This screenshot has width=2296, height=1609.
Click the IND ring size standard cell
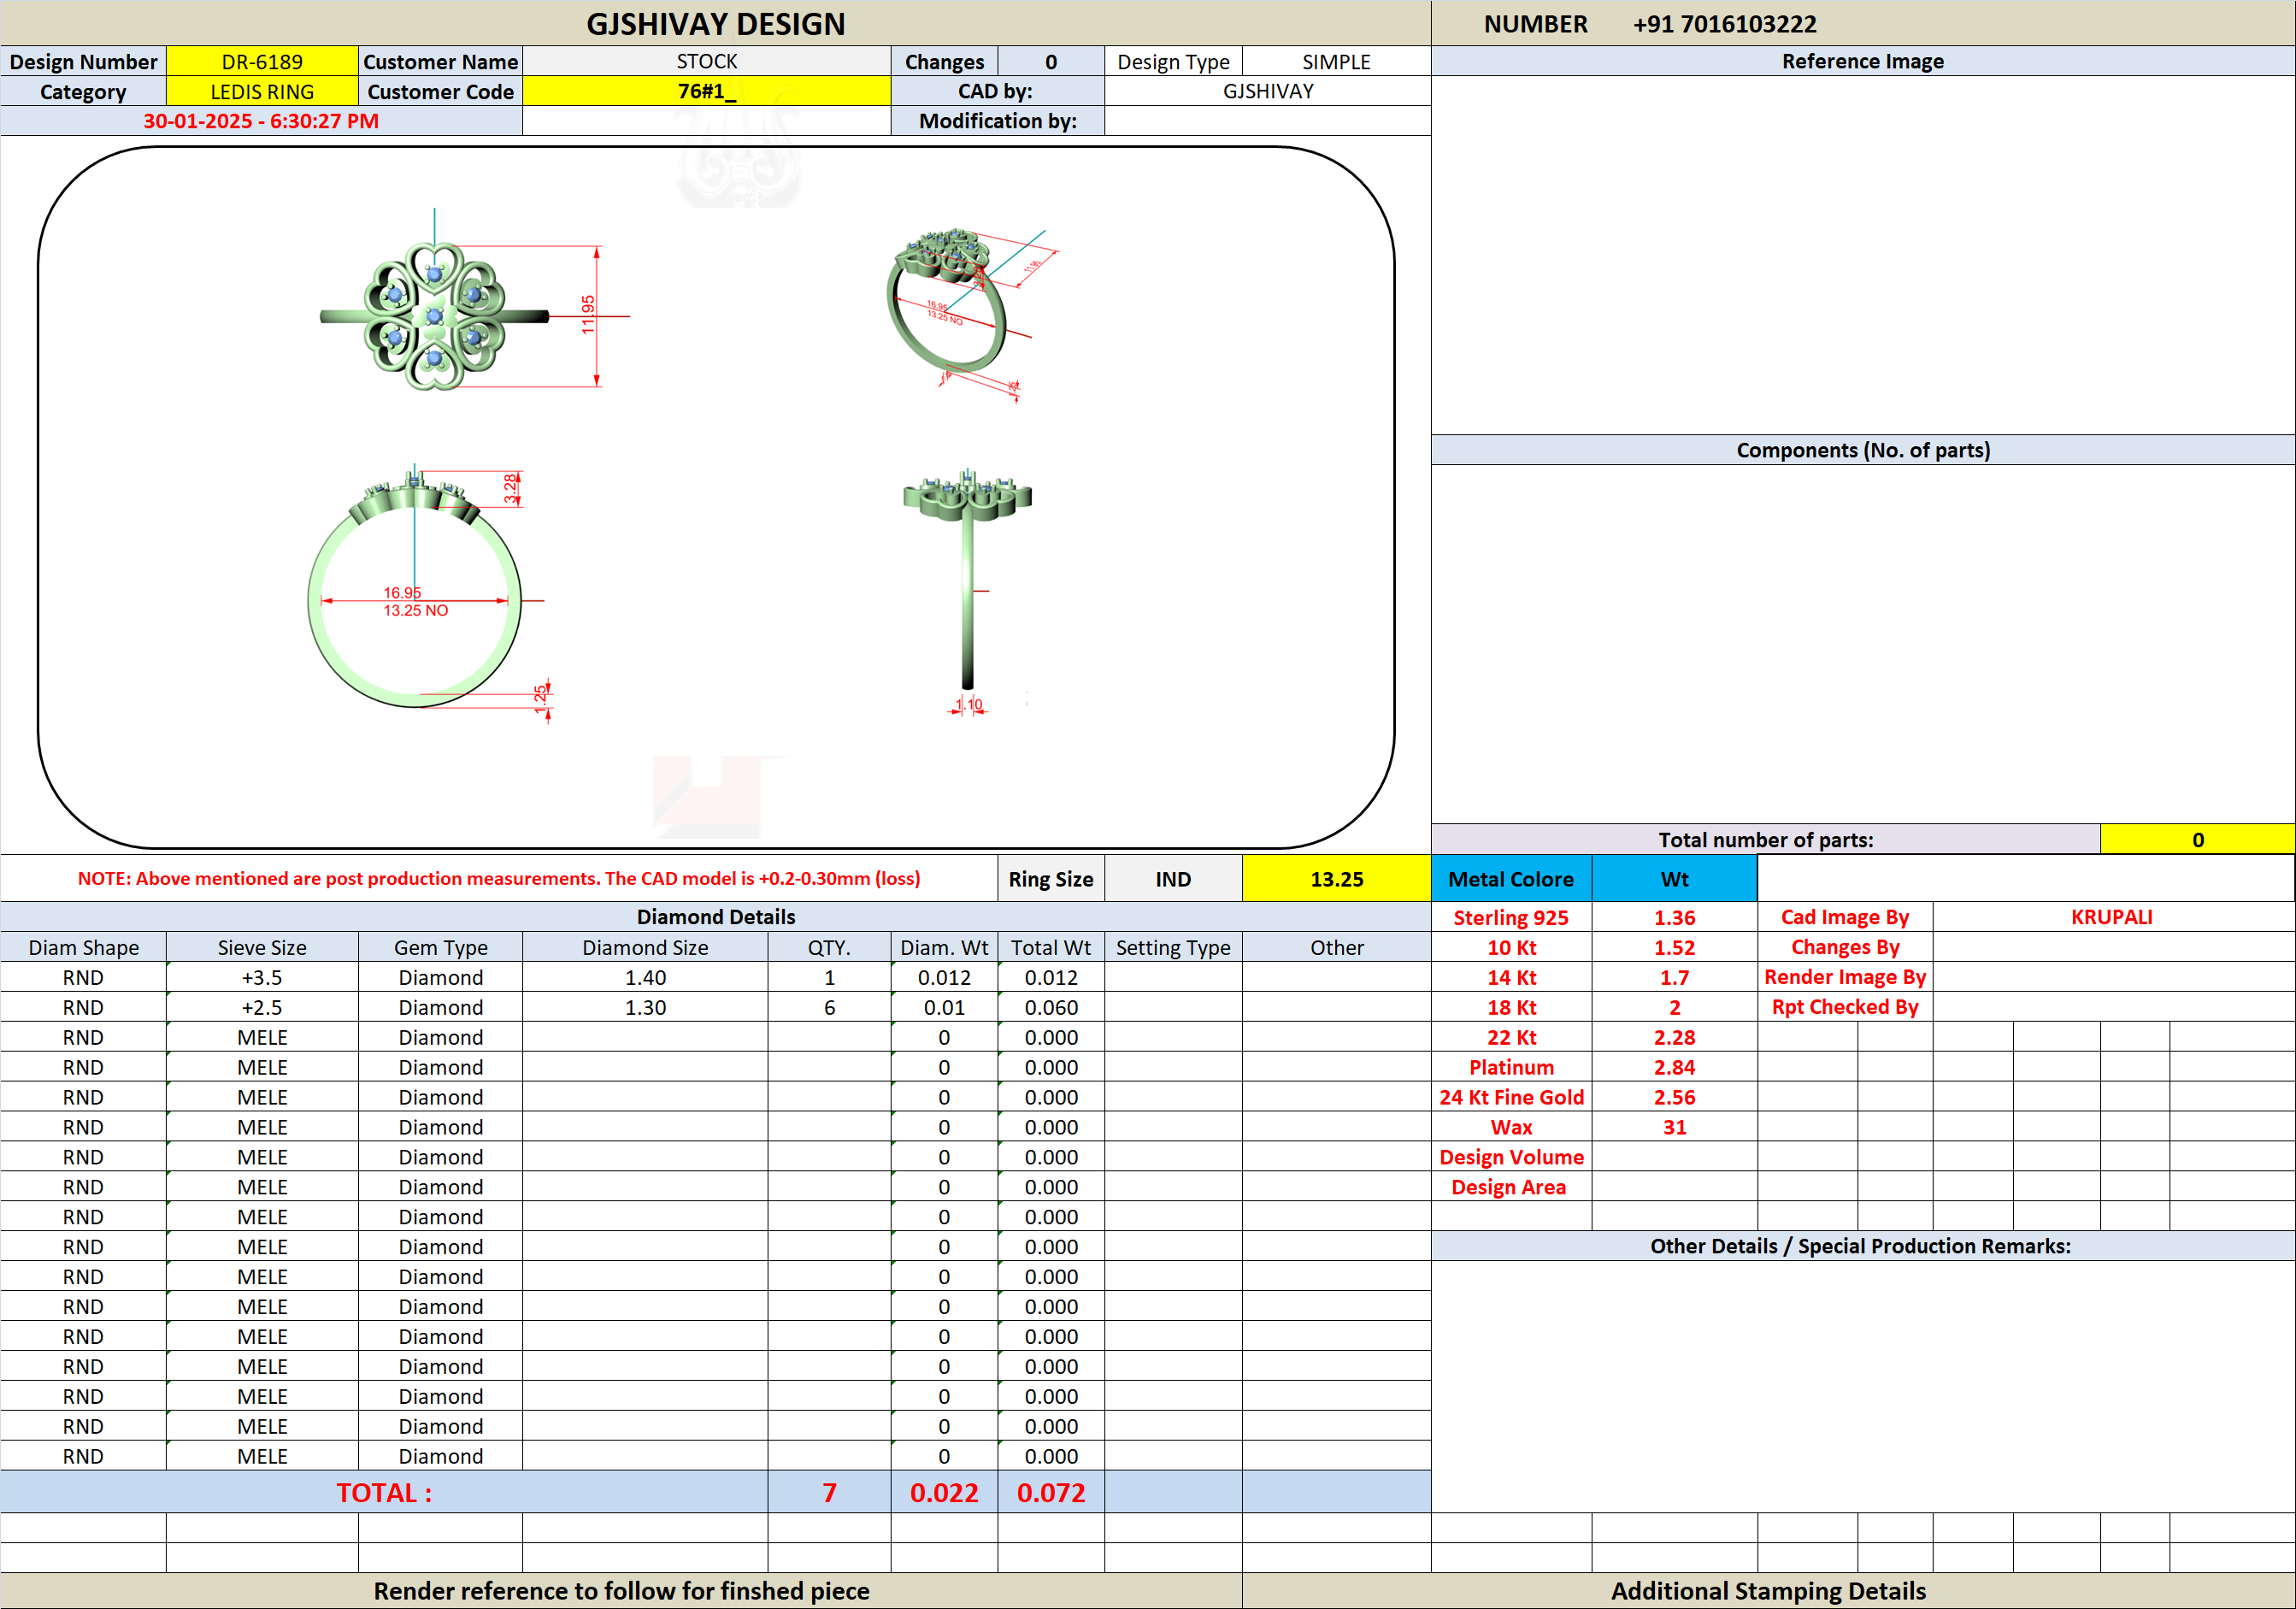point(1173,879)
